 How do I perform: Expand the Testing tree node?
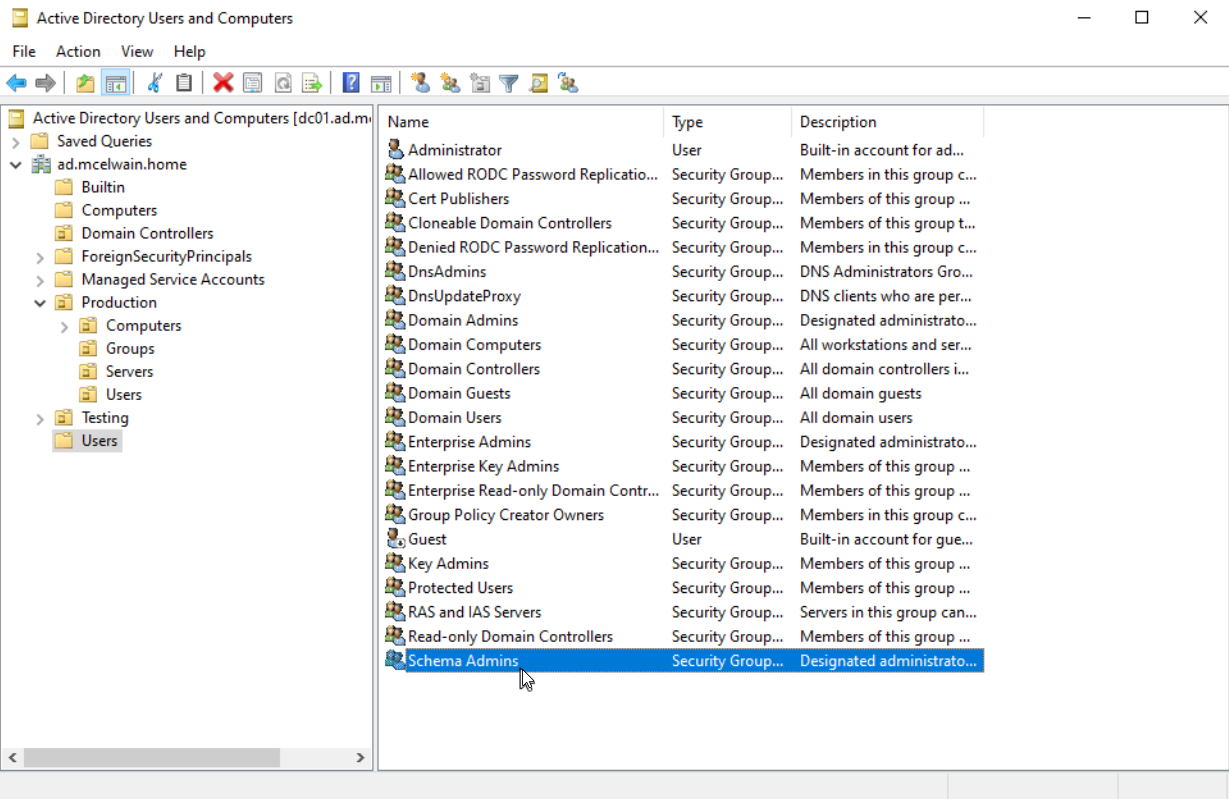(x=40, y=418)
